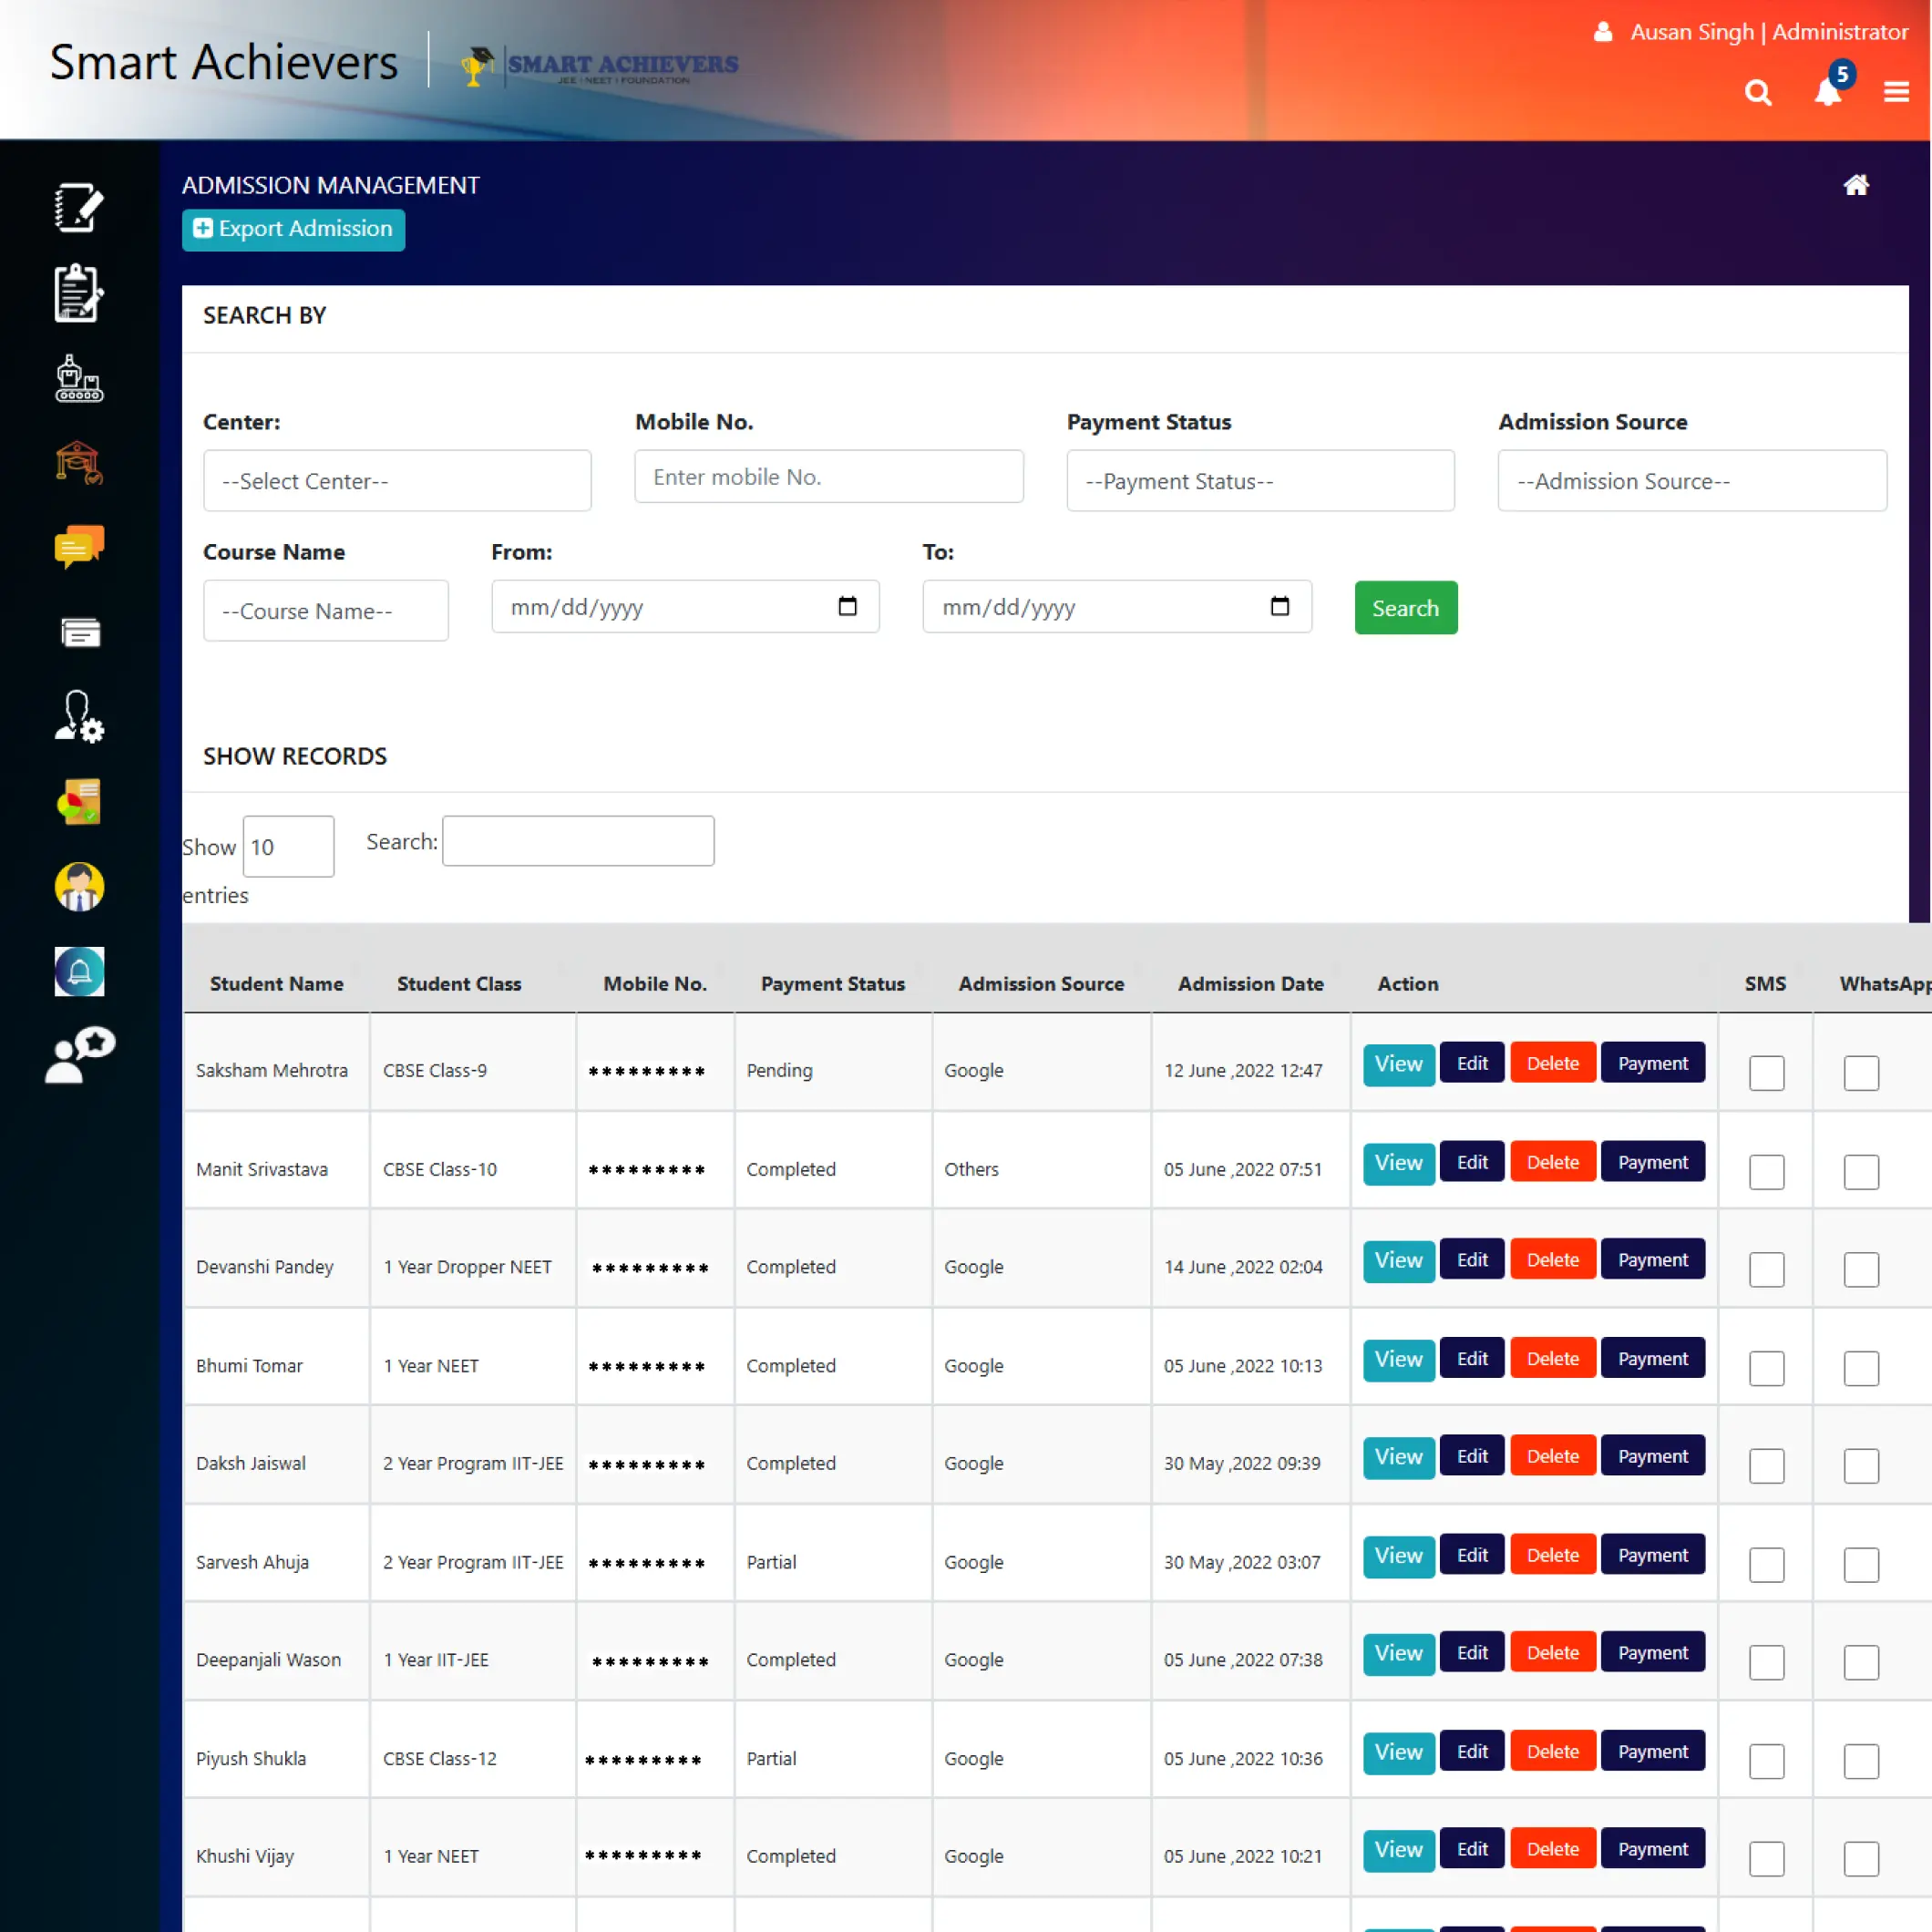
Task: Open the orange chat bubbles sidebar icon
Action: click(x=78, y=546)
